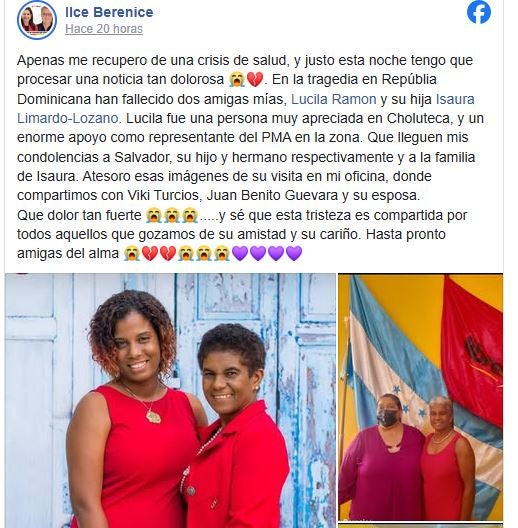The image size is (518, 528).
Task: Click the crying emoji right after 'alma'
Action: [x=132, y=253]
